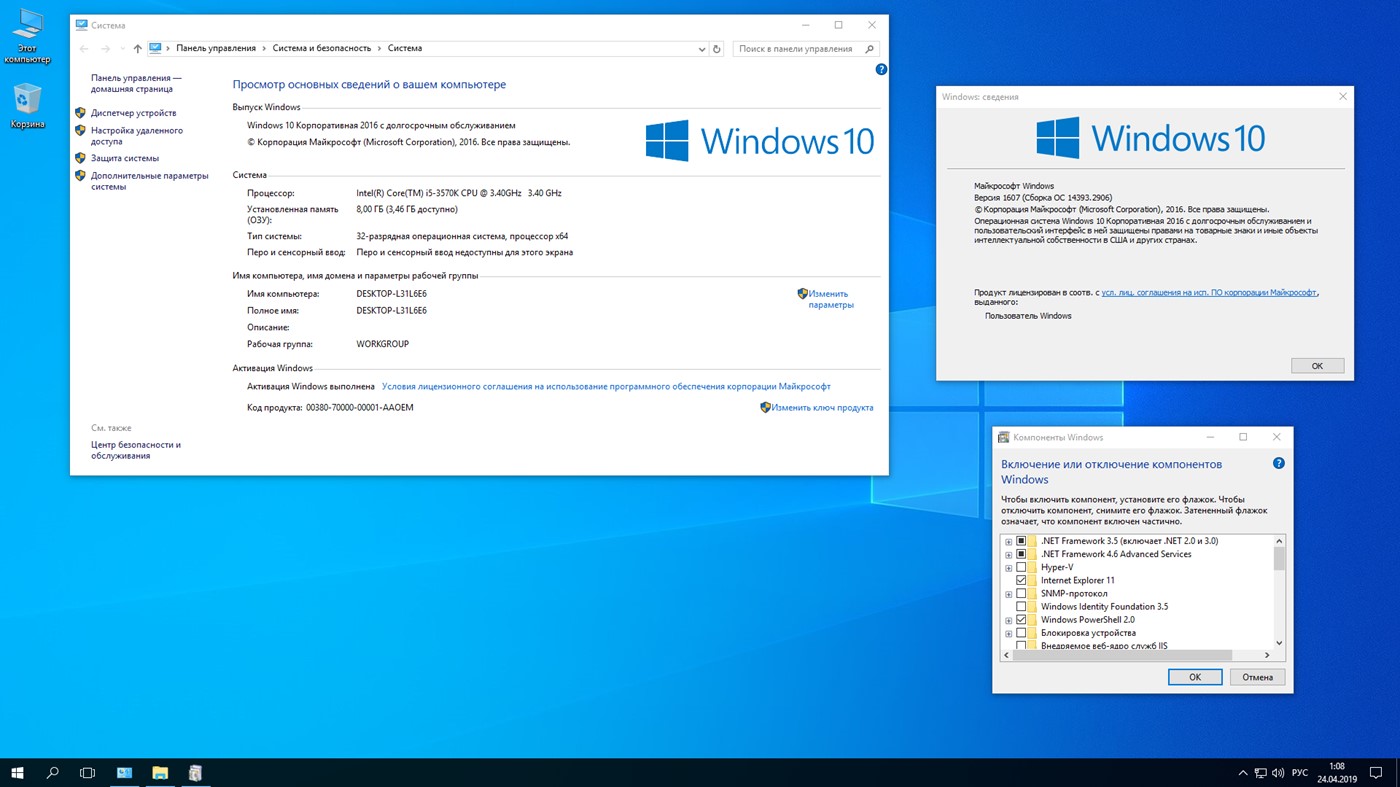Open Настройка удаленного доступа
The image size is (1400, 787).
(x=137, y=136)
